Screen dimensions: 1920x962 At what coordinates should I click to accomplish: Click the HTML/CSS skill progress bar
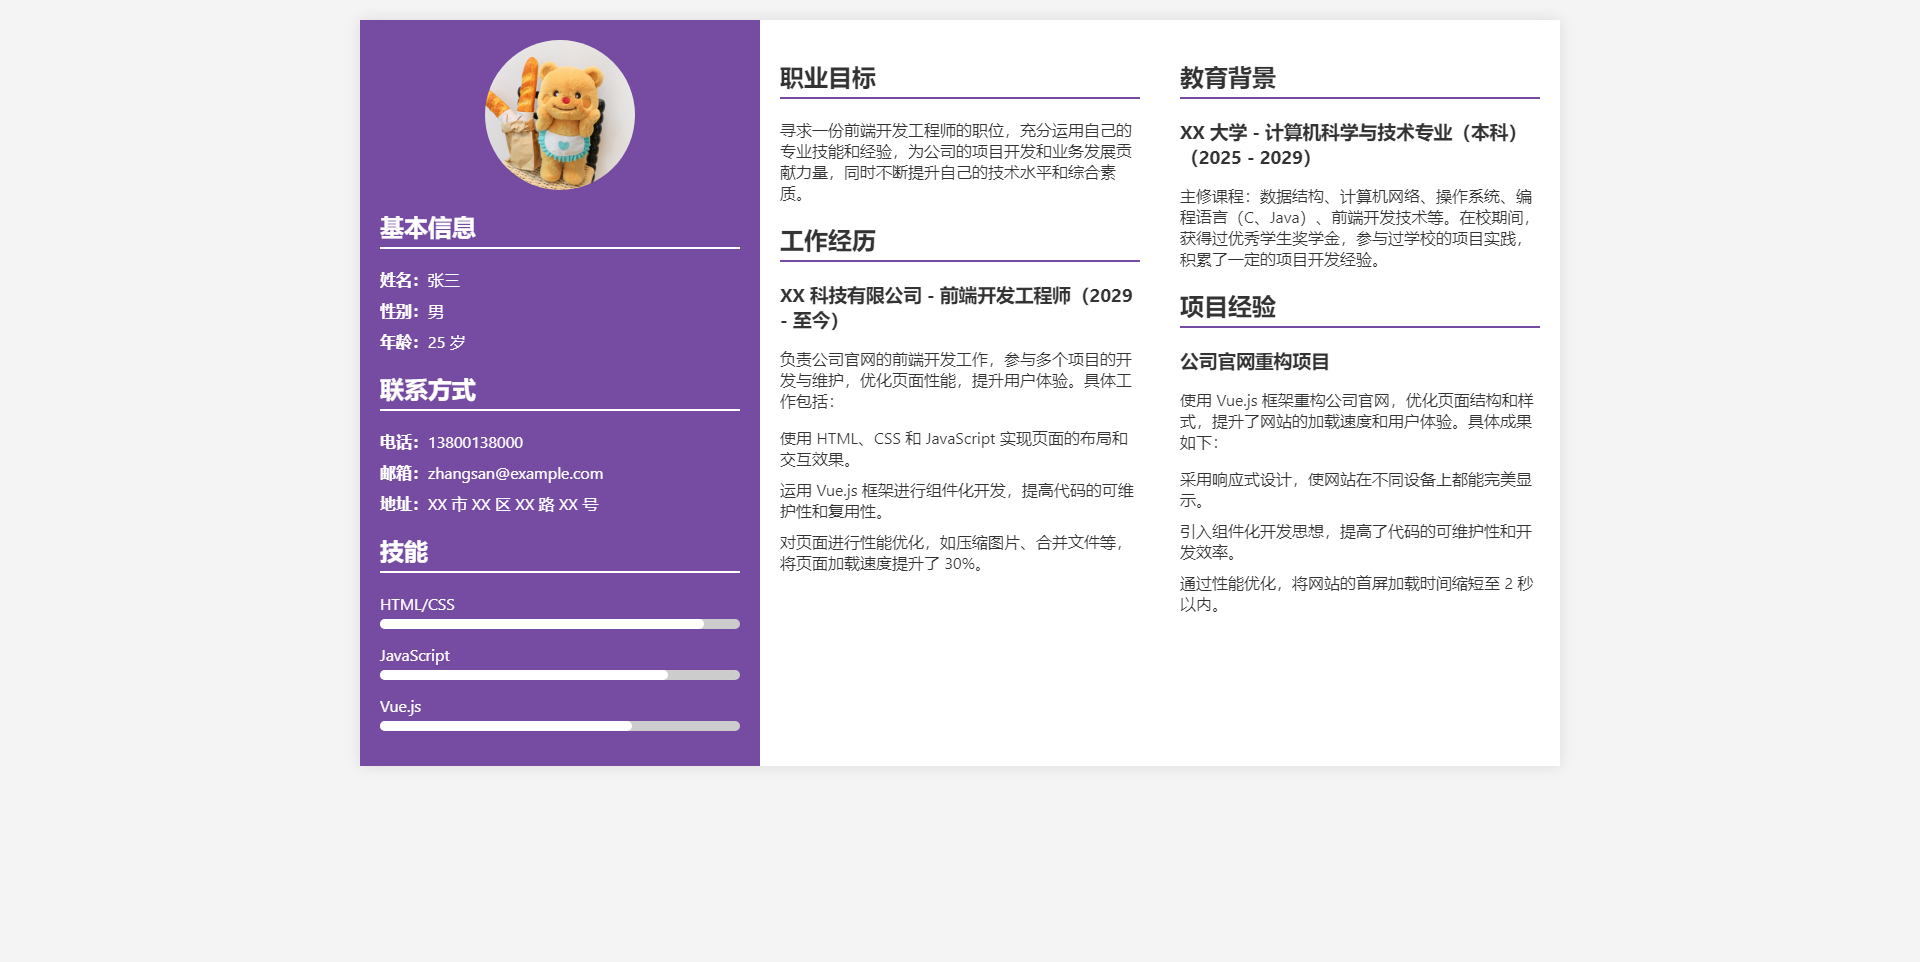(560, 624)
